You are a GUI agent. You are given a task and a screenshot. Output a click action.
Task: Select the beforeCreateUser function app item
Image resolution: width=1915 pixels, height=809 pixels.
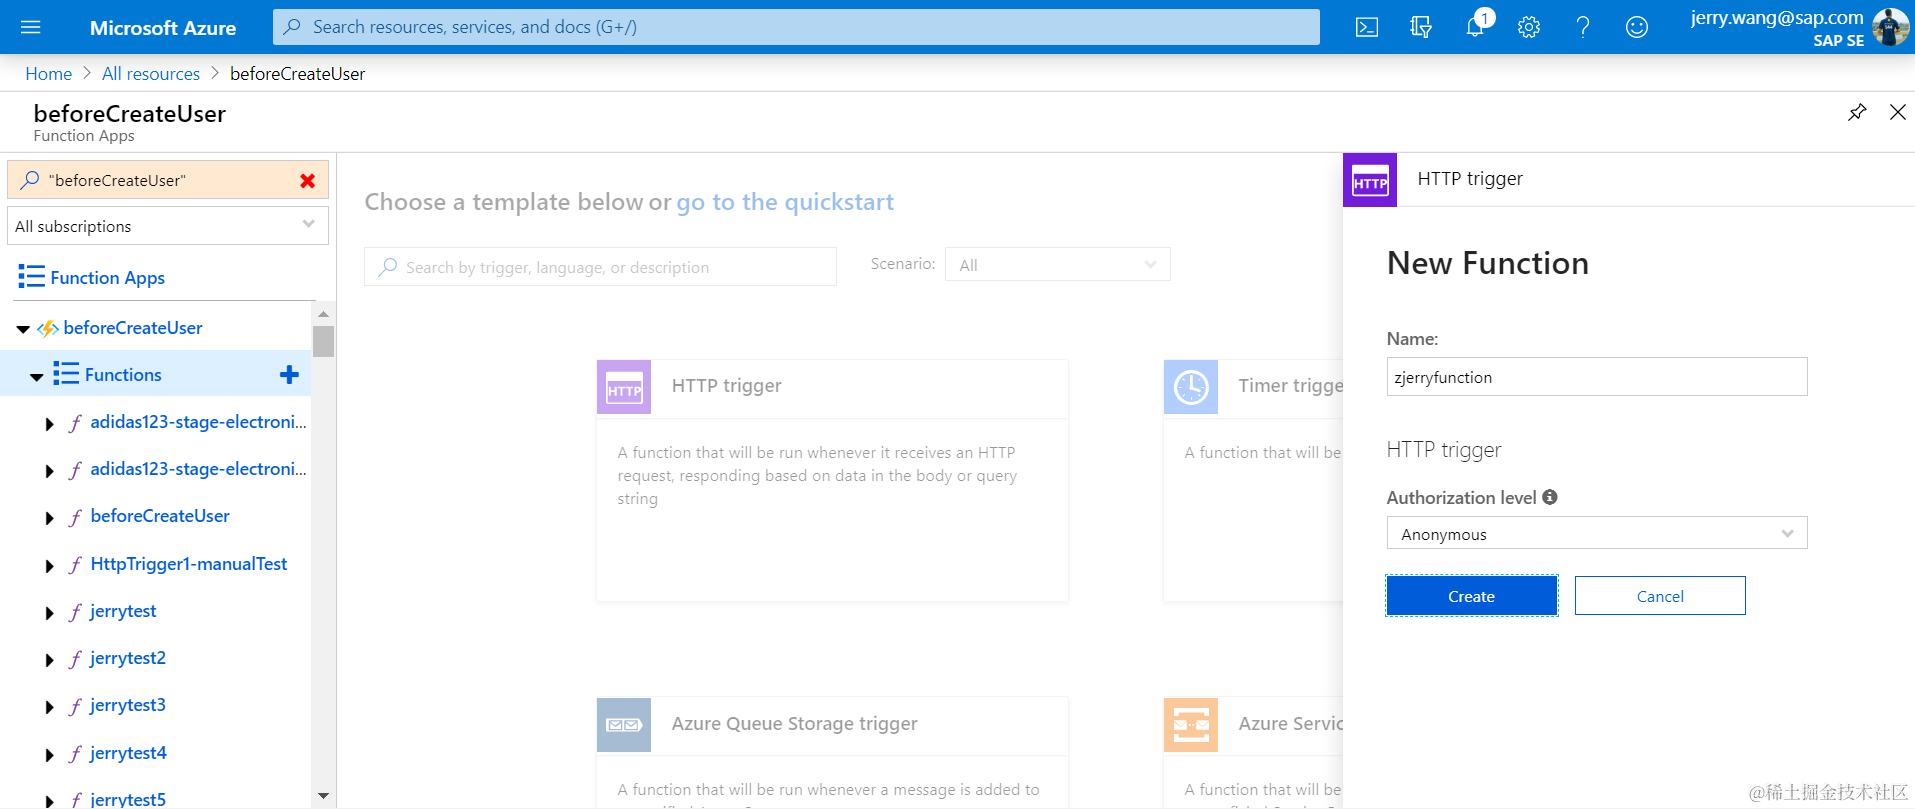[132, 328]
